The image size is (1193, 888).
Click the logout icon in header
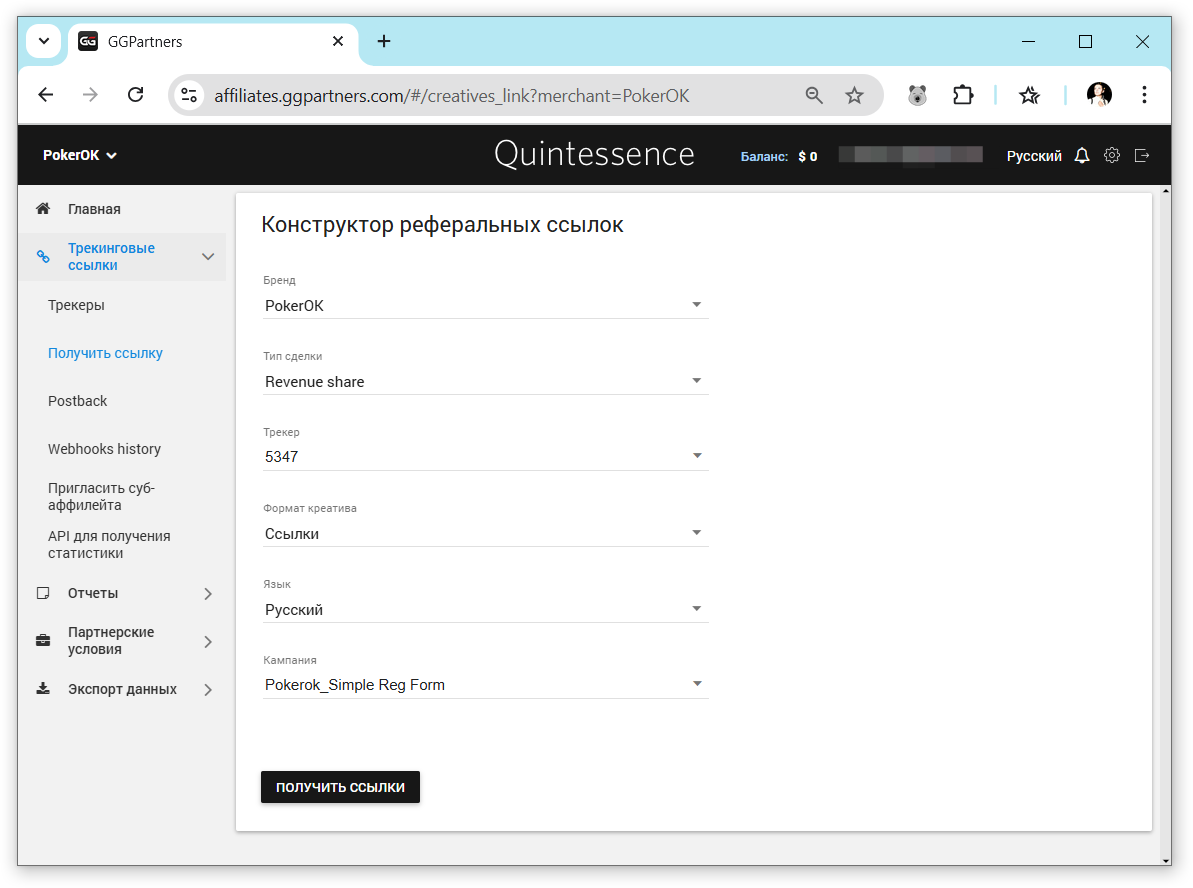[1141, 155]
